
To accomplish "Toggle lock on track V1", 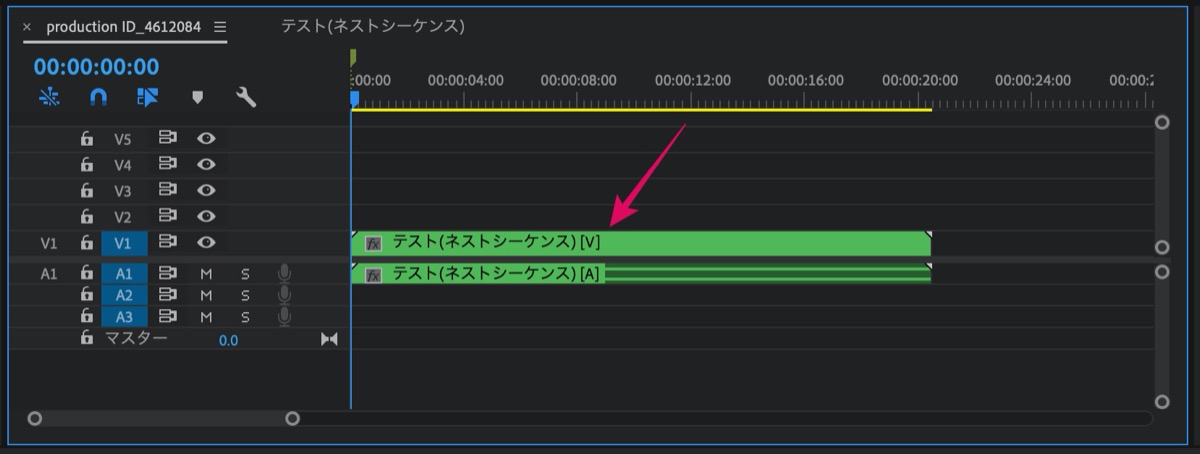I will pos(87,243).
